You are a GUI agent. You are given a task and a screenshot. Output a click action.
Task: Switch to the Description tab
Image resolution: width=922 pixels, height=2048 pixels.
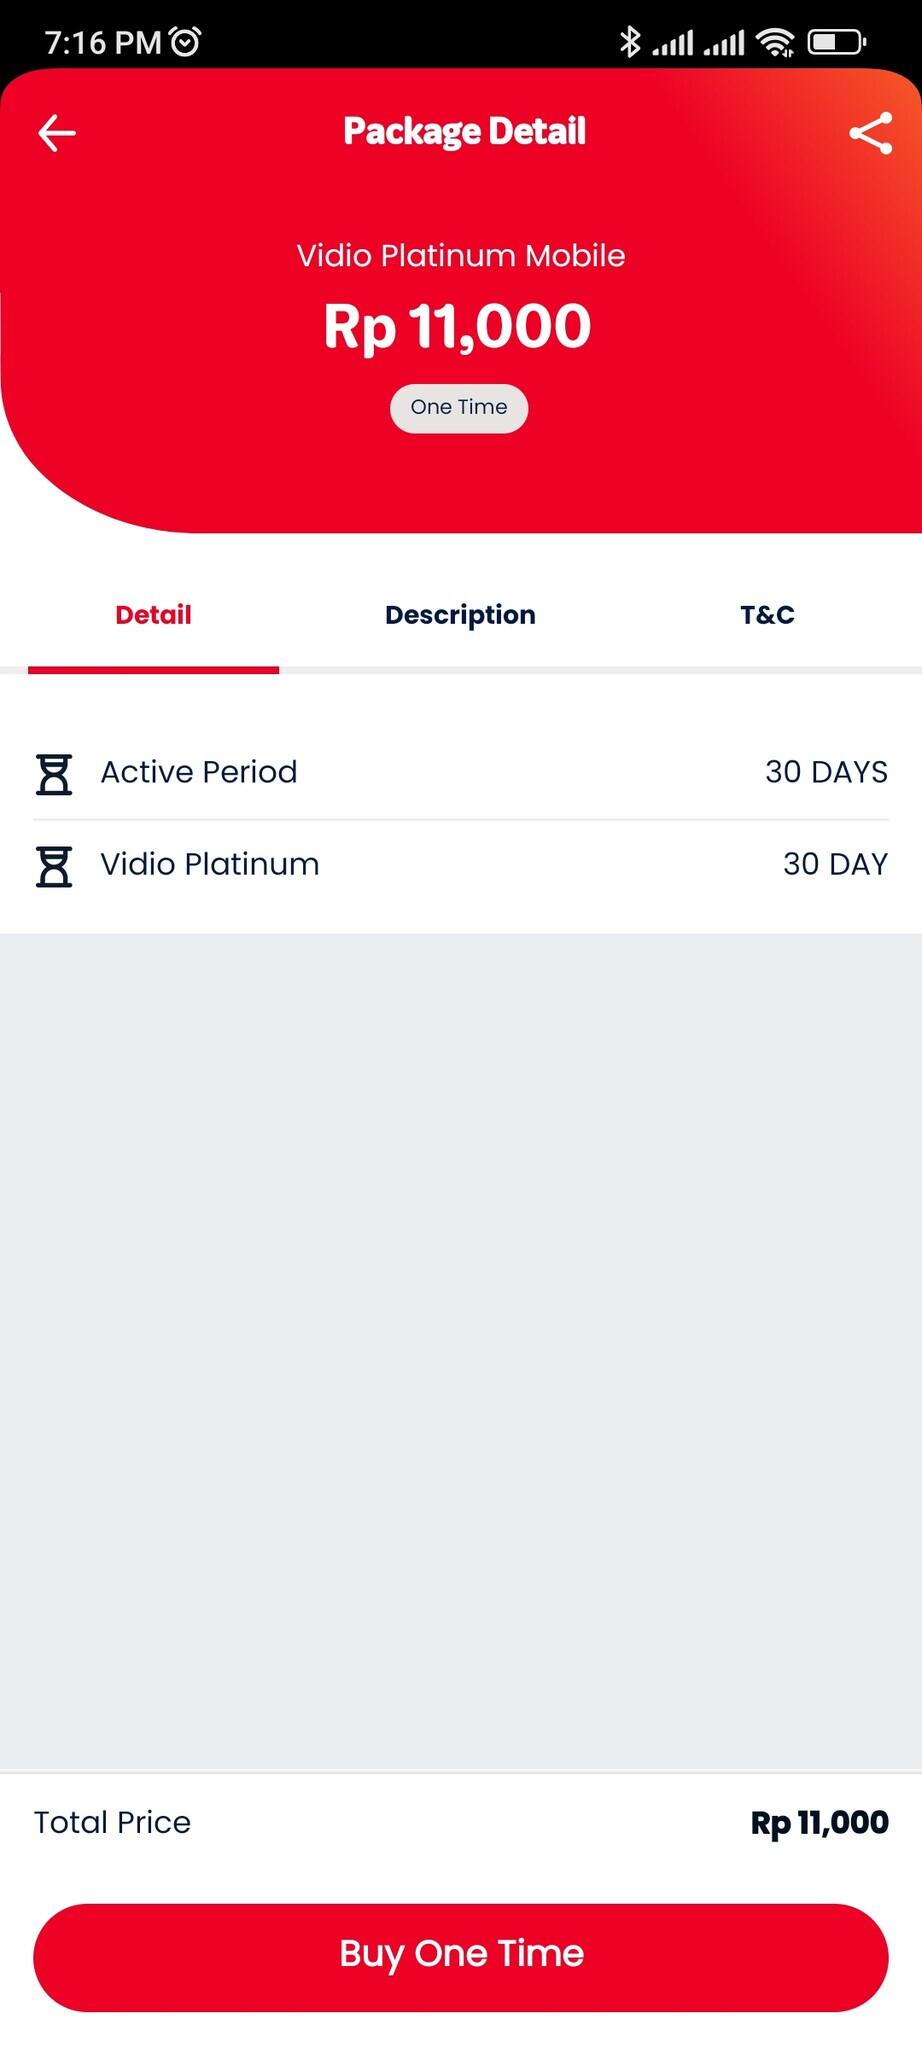(x=460, y=615)
